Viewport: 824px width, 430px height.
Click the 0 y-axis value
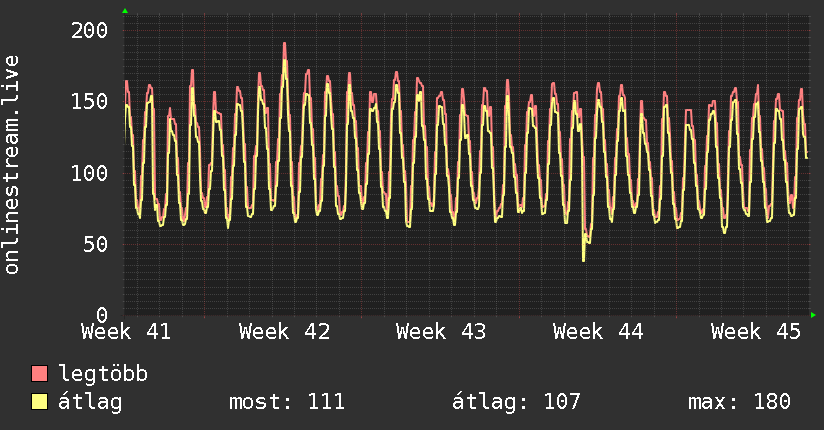pos(101,315)
